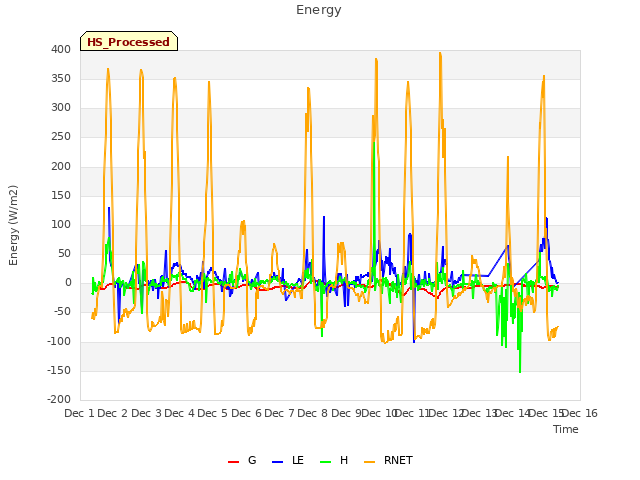Image resolution: width=640 pixels, height=480 pixels.
Task: Click the -50 y-axis label
Action: pos(63,312)
